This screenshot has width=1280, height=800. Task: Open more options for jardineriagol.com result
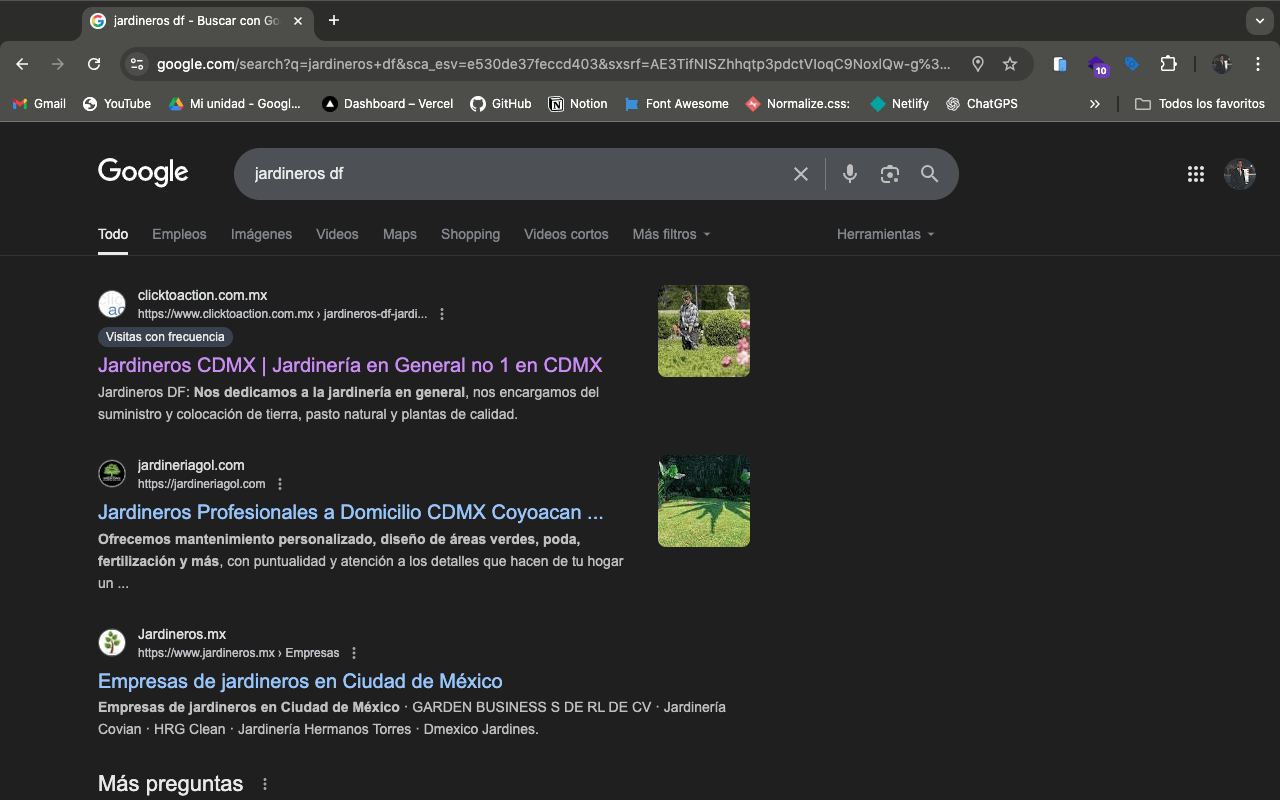tap(280, 484)
